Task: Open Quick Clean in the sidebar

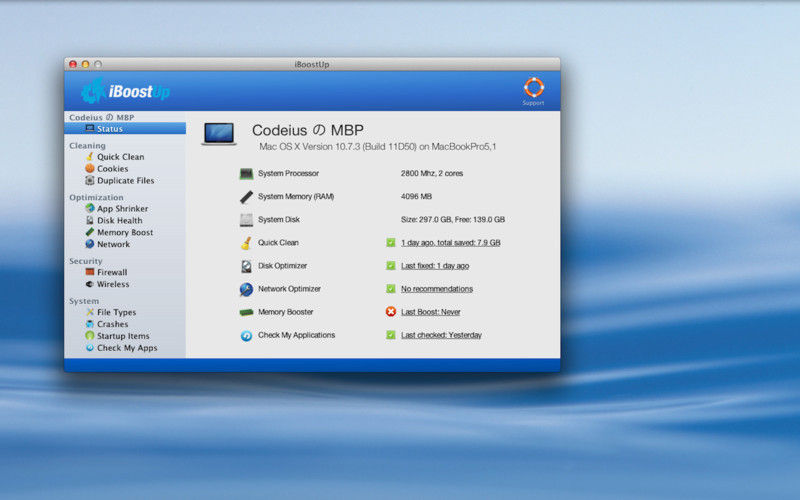Action: click(120, 157)
